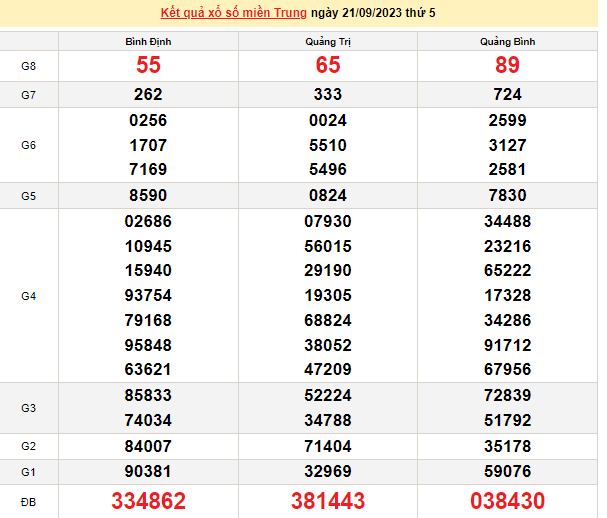Image resolution: width=607 pixels, height=518 pixels.
Task: Select G2 result 84007
Action: pos(148,445)
